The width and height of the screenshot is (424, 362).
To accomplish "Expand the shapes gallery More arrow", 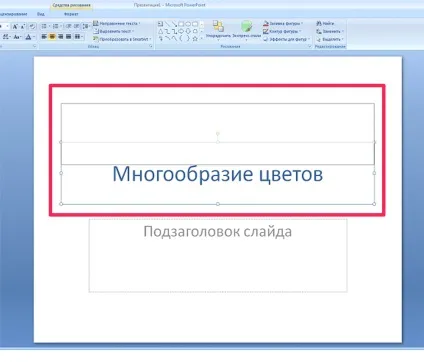I will coord(202,39).
